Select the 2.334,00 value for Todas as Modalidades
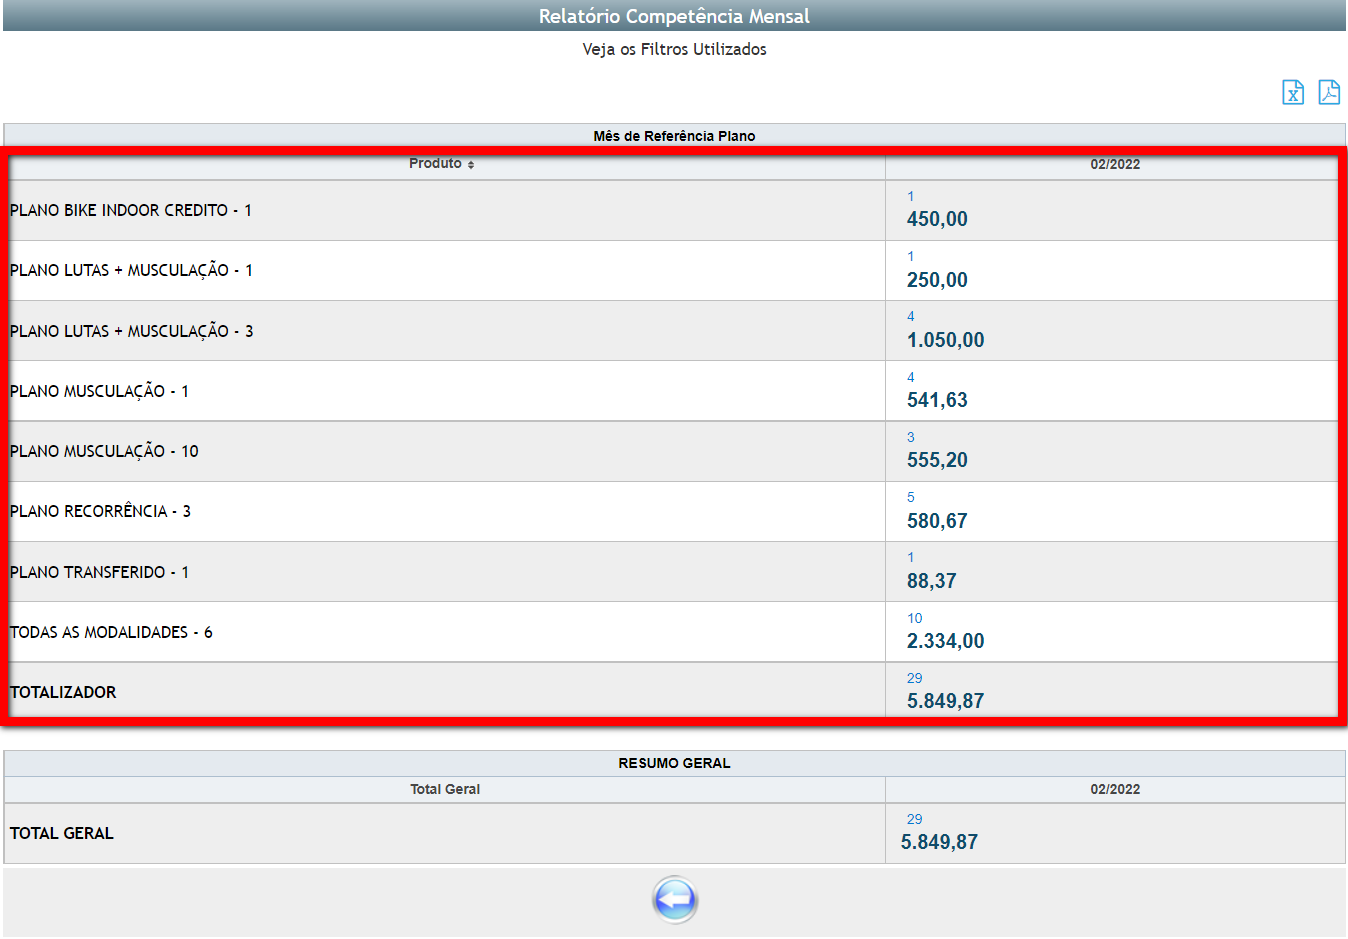 point(945,641)
